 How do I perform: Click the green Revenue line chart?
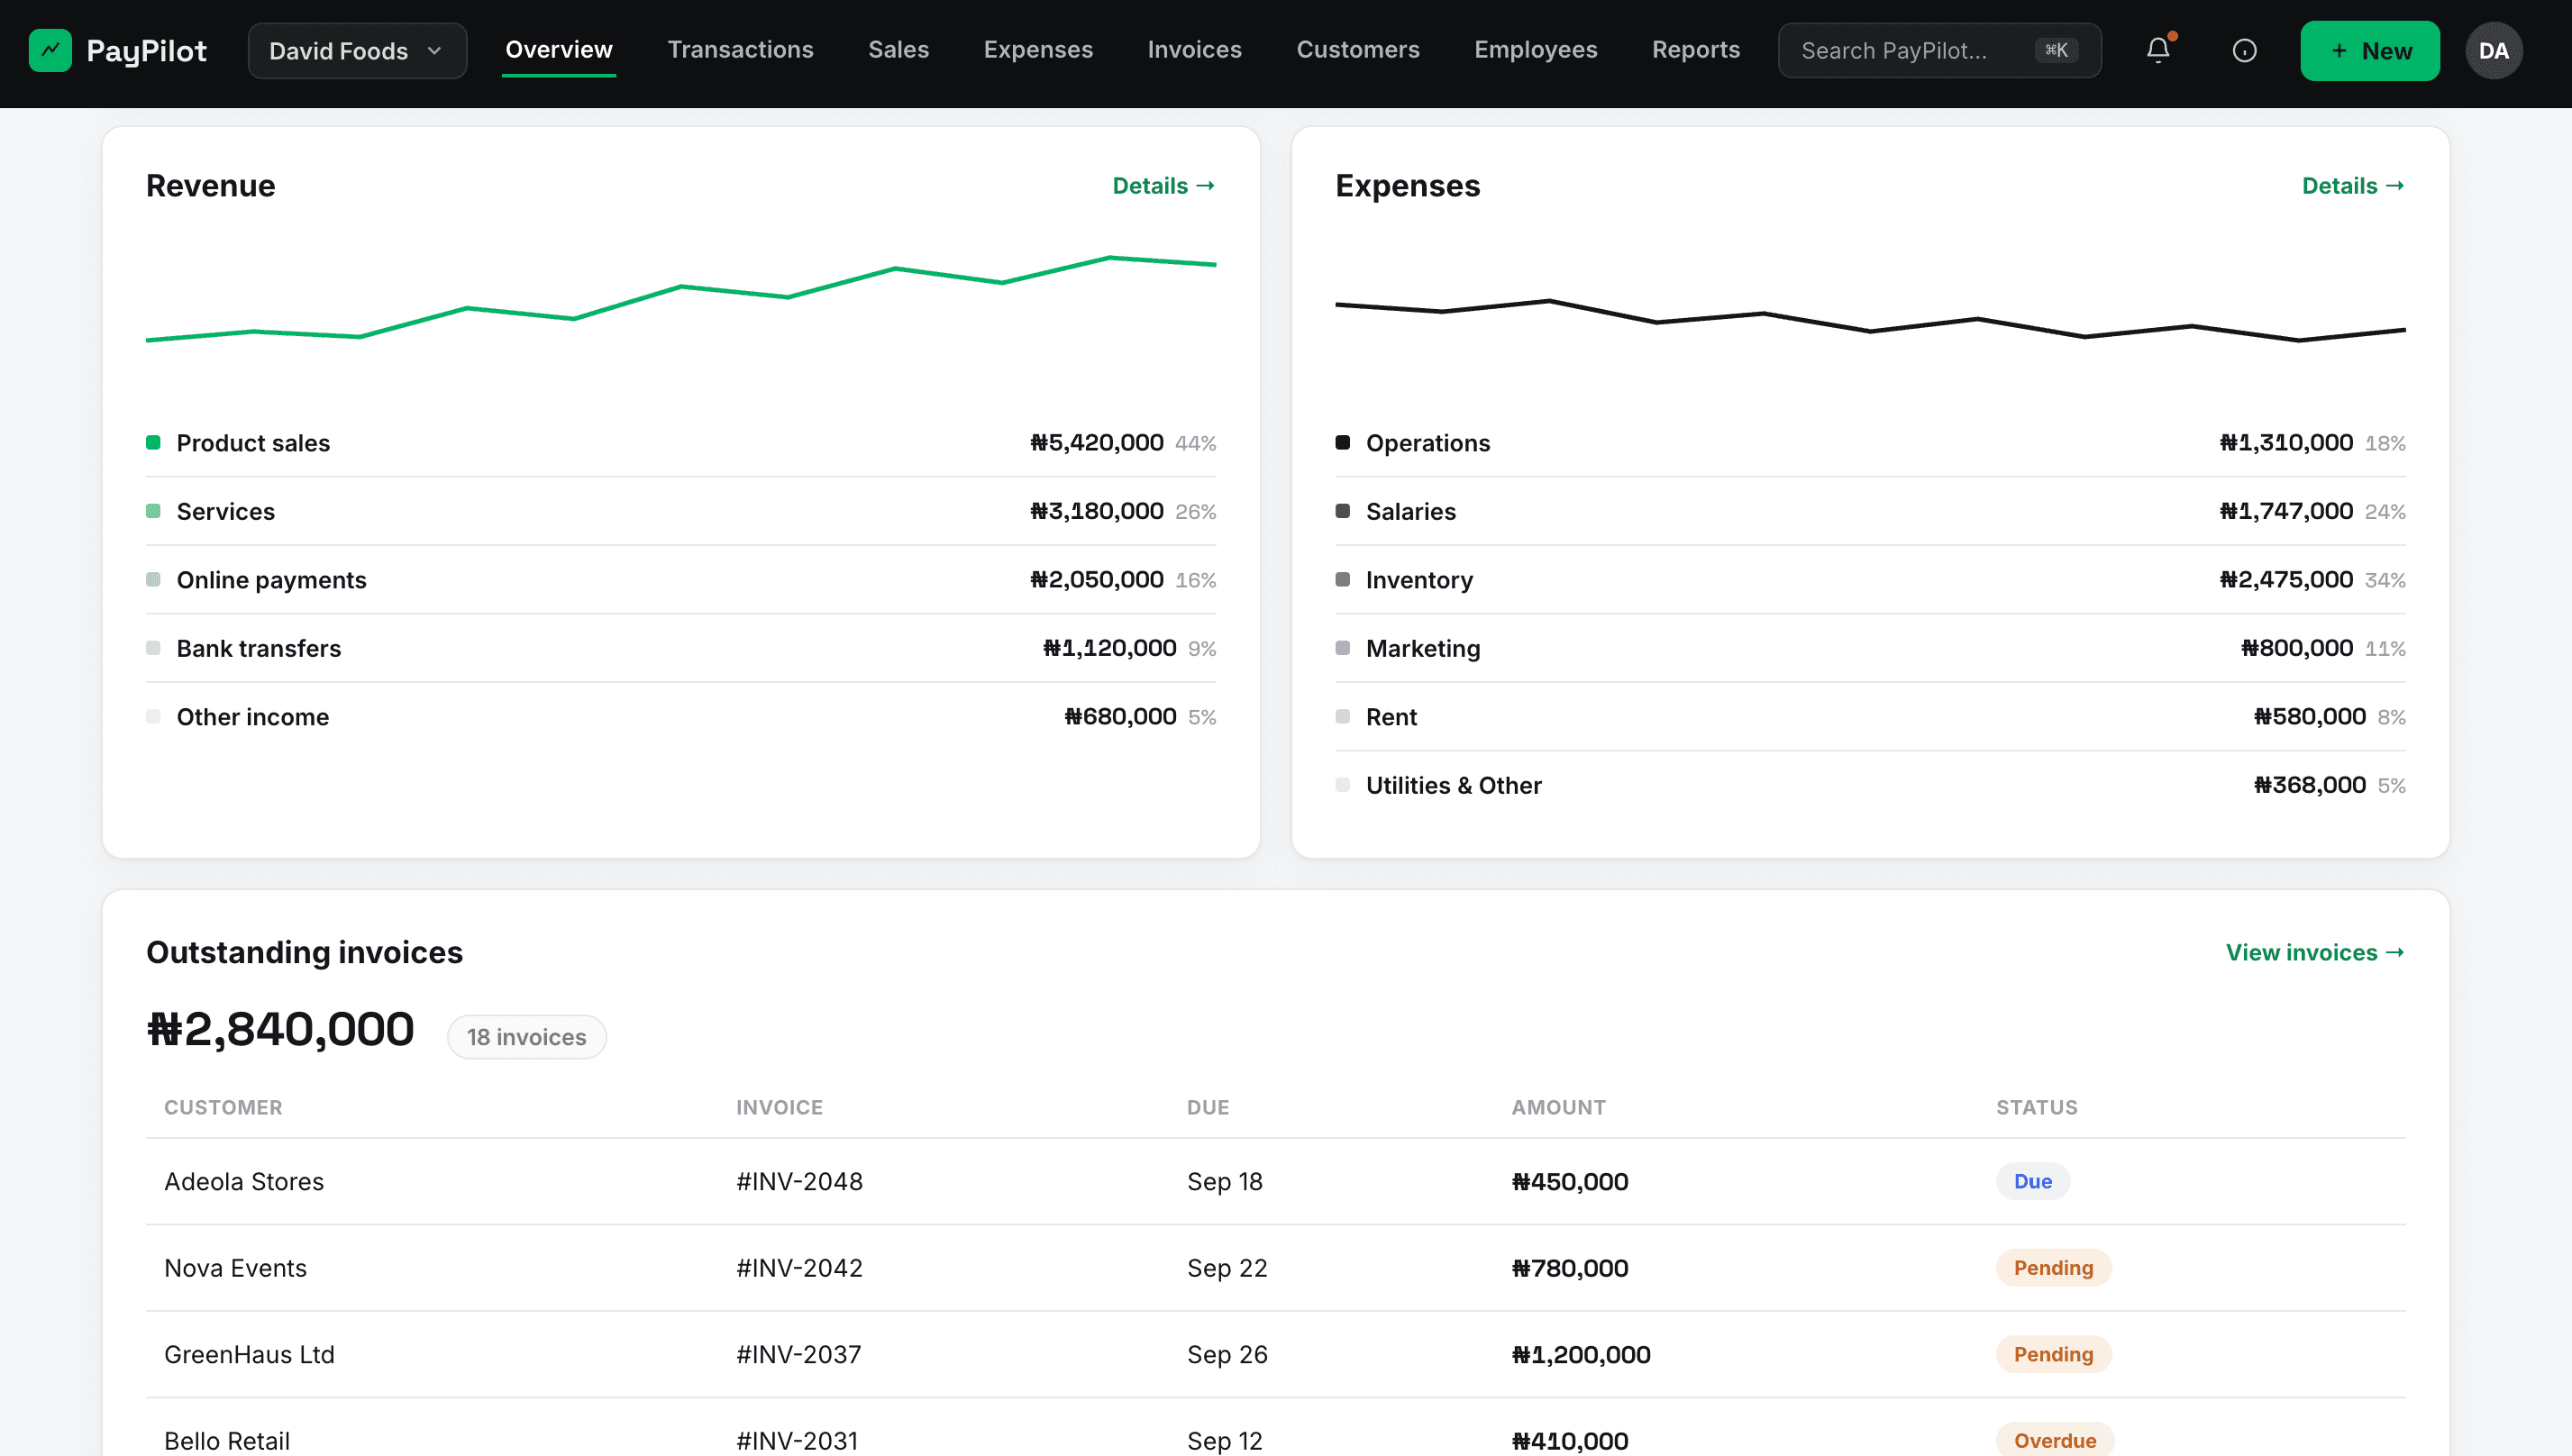click(681, 299)
